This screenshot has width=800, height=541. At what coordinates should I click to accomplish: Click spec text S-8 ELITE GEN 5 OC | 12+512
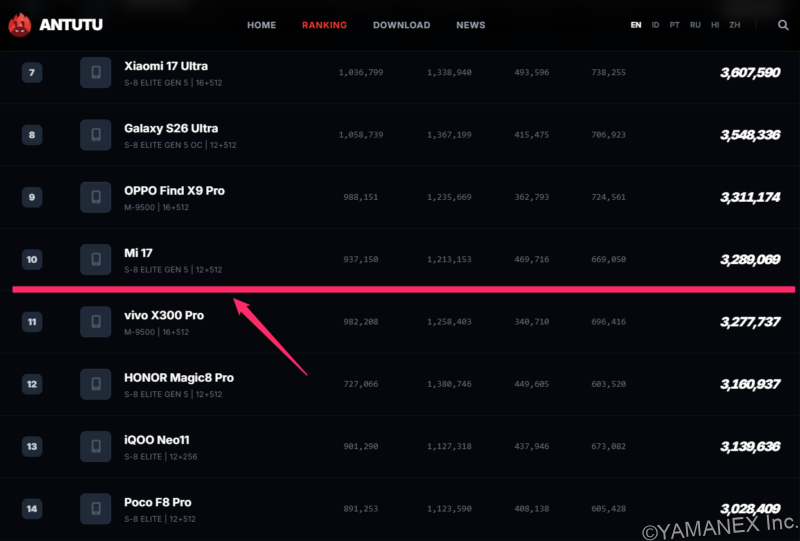(180, 145)
